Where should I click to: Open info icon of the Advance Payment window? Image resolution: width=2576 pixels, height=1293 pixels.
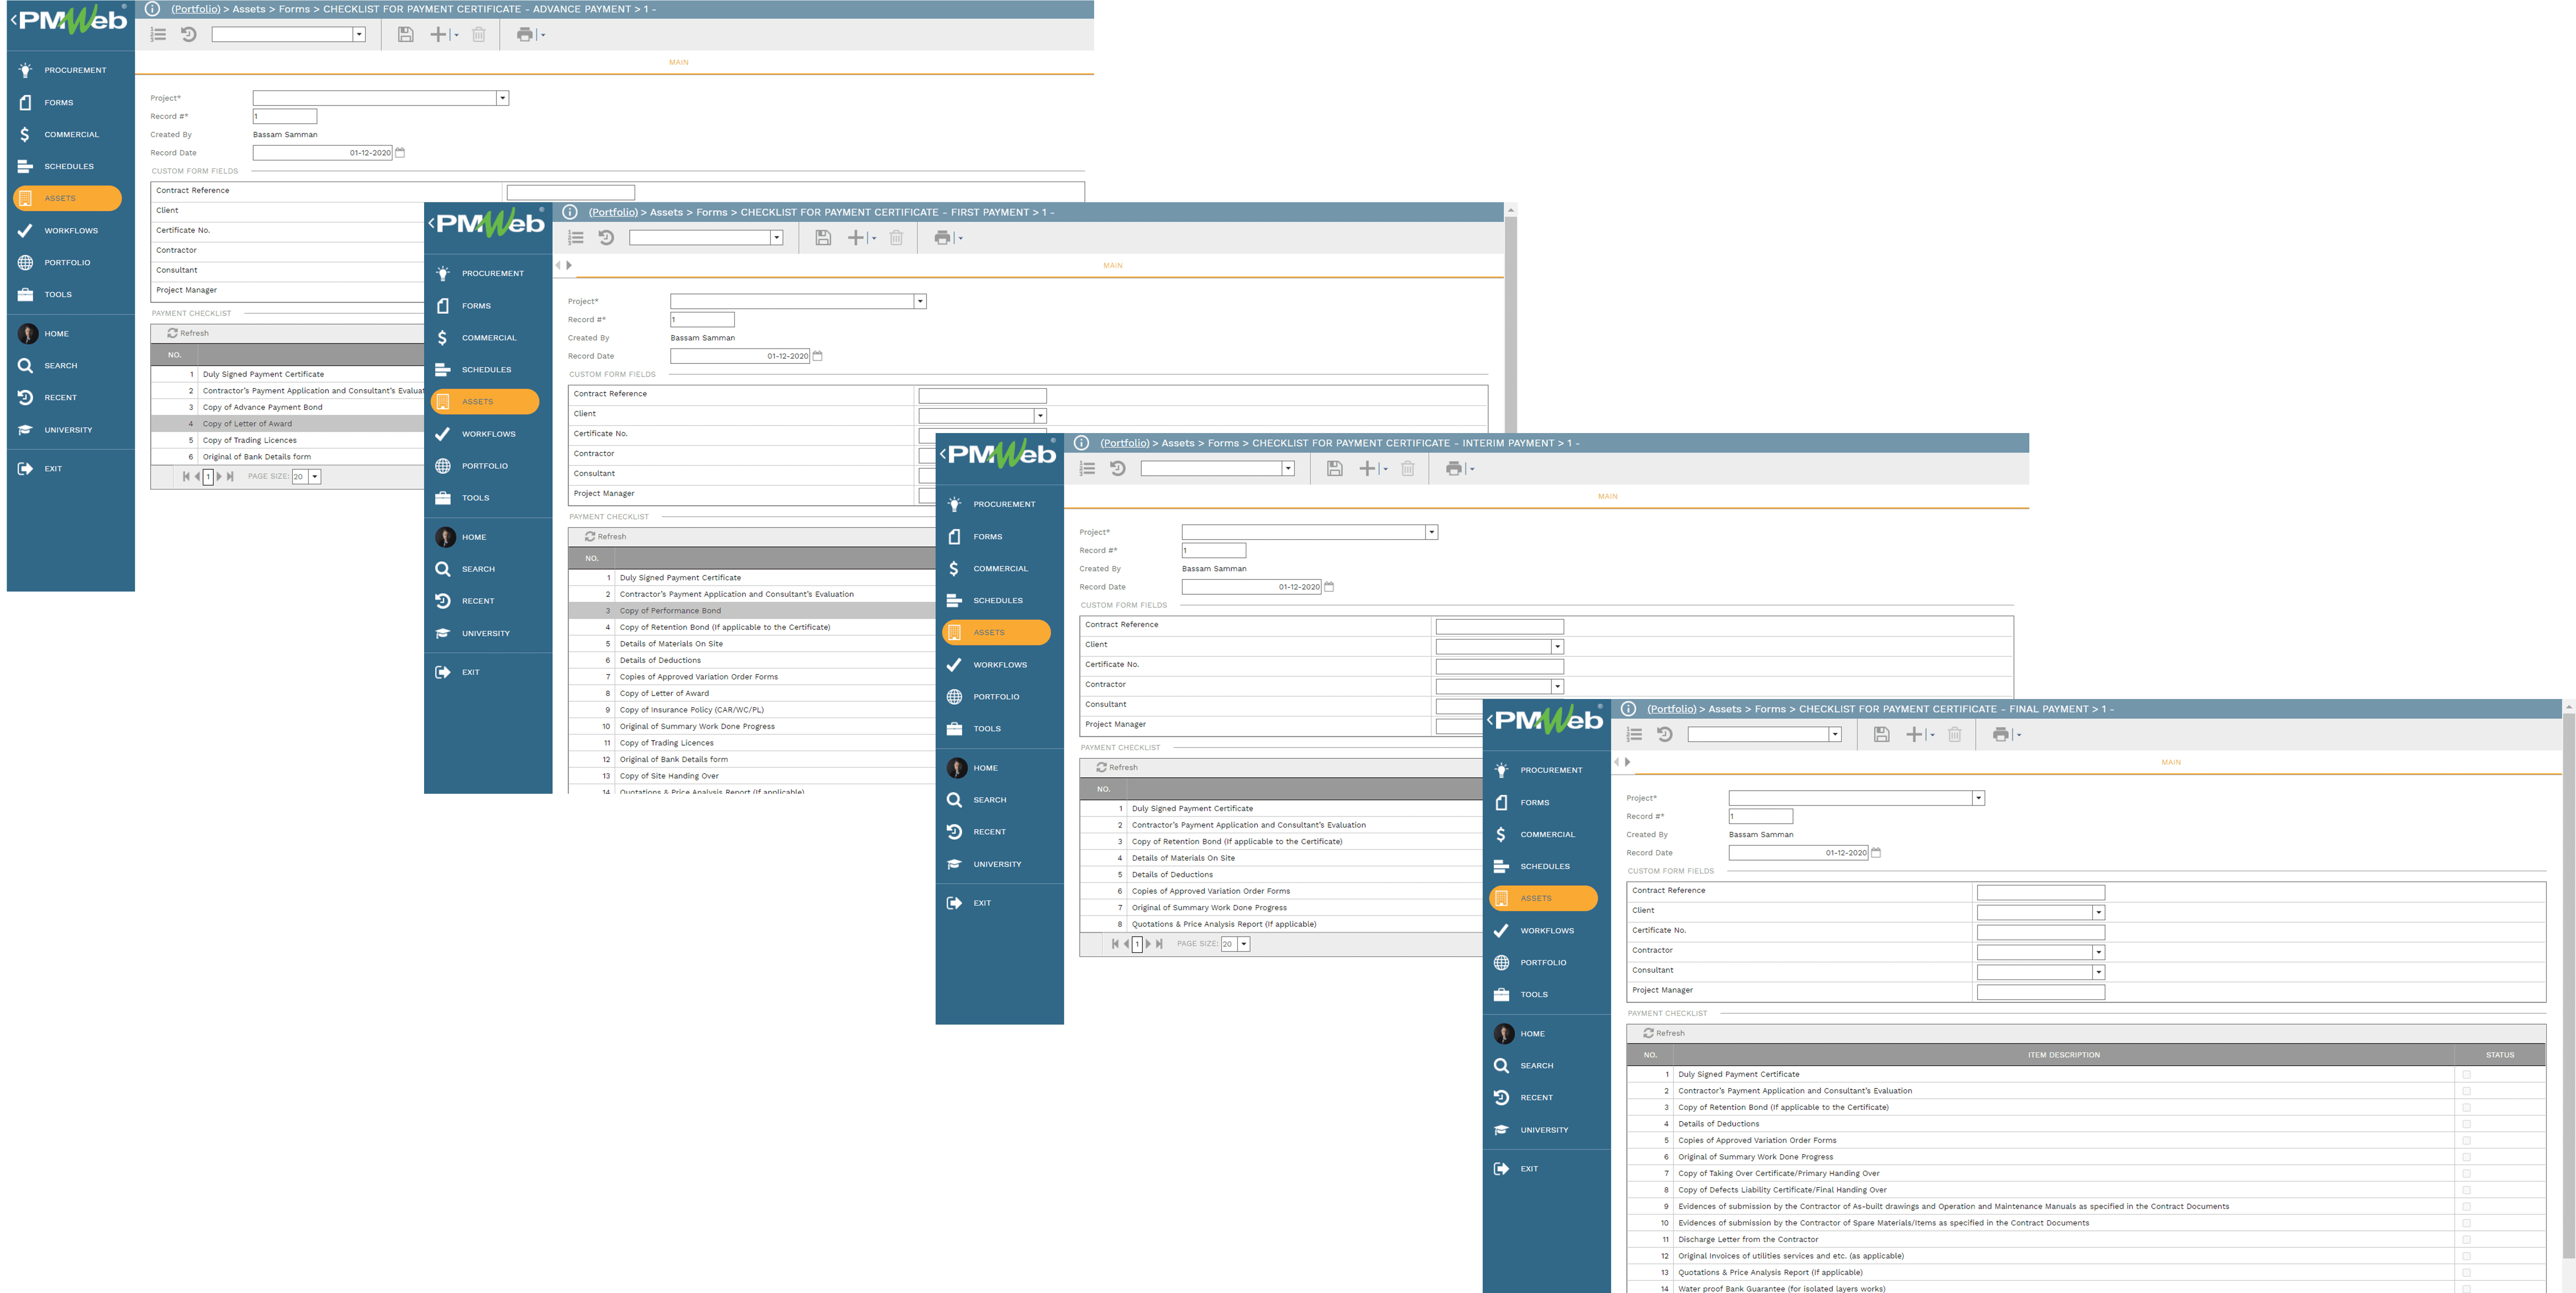(x=152, y=9)
